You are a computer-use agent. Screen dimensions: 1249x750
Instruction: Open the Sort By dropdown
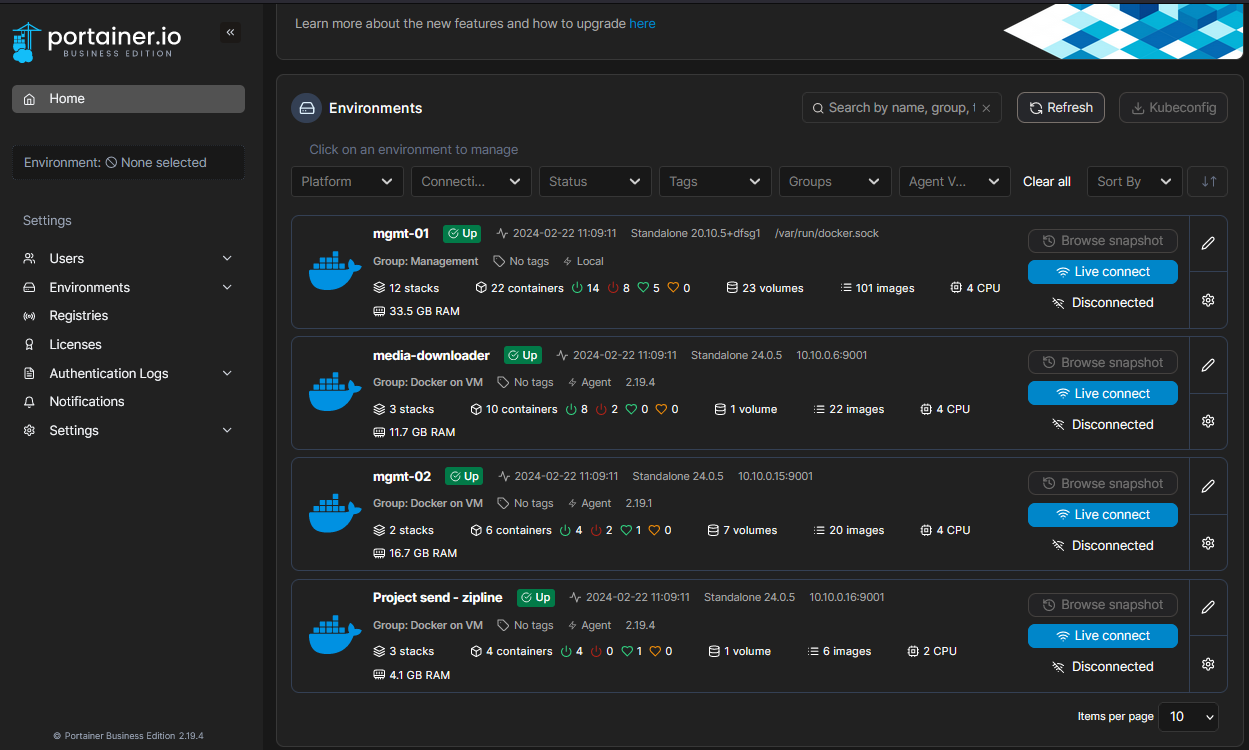pyautogui.click(x=1133, y=181)
